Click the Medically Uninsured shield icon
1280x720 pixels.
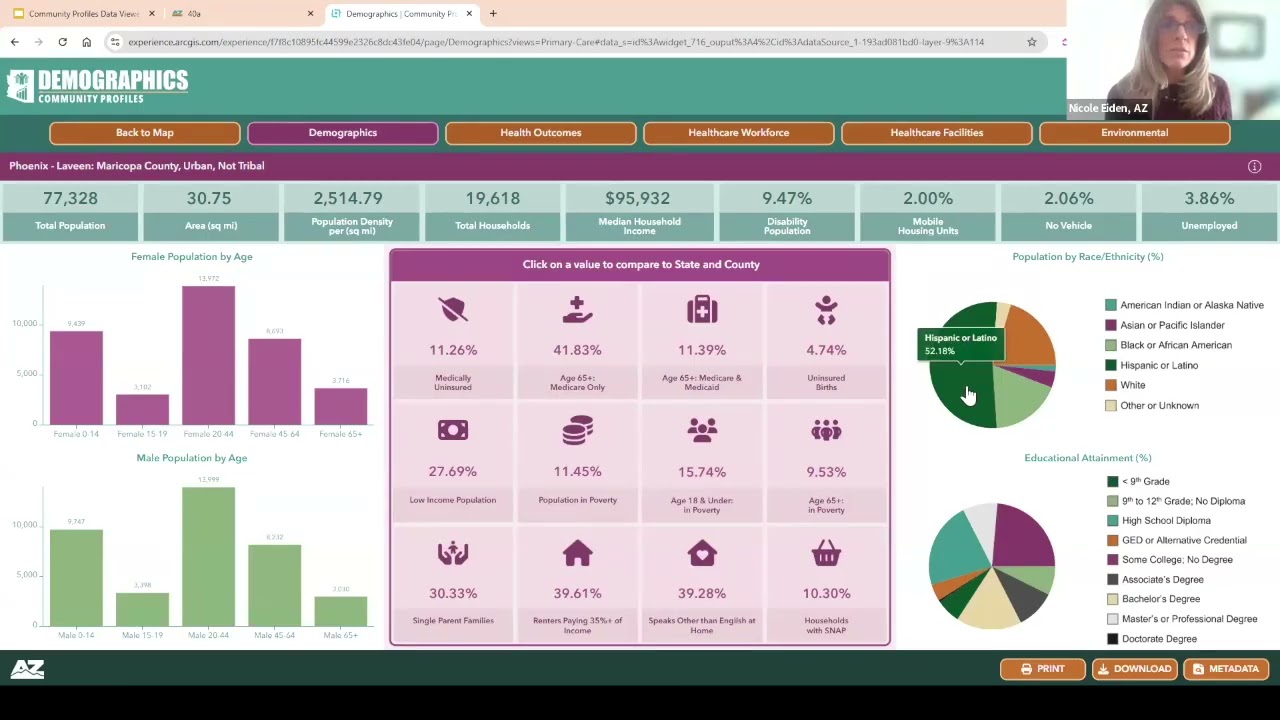(x=453, y=310)
